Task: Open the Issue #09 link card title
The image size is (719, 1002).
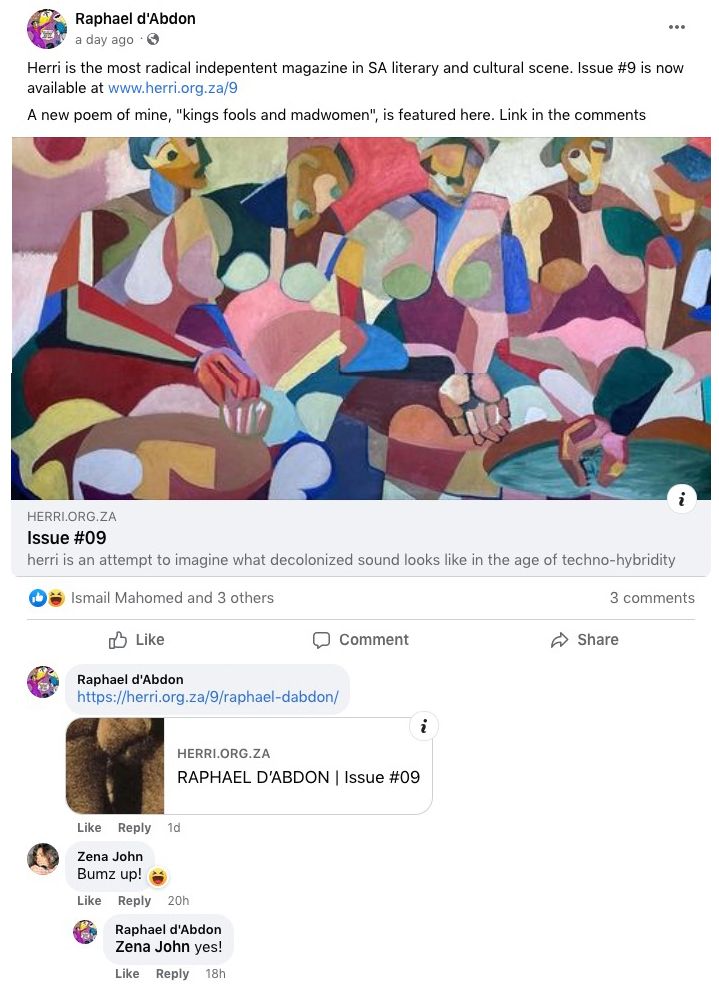Action: 66,538
